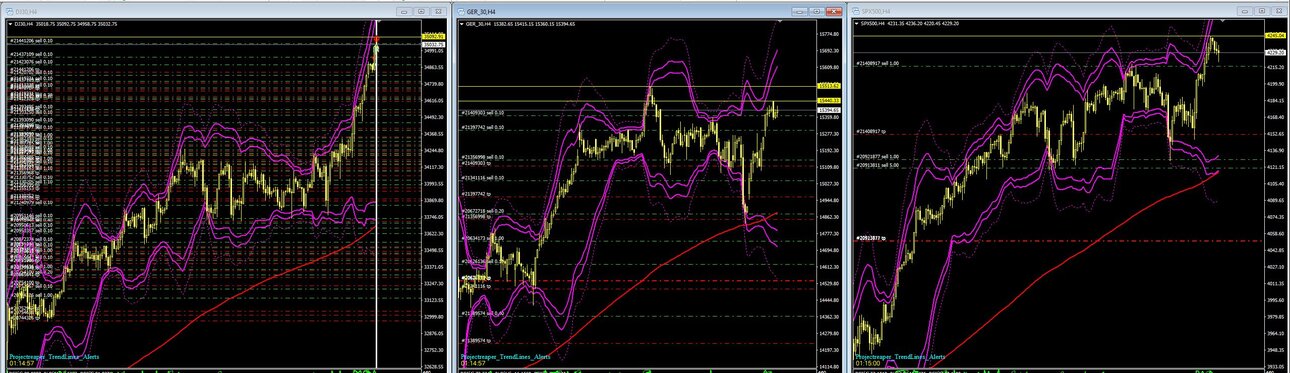Restore the GER_30,H4 chart window

click(x=816, y=12)
